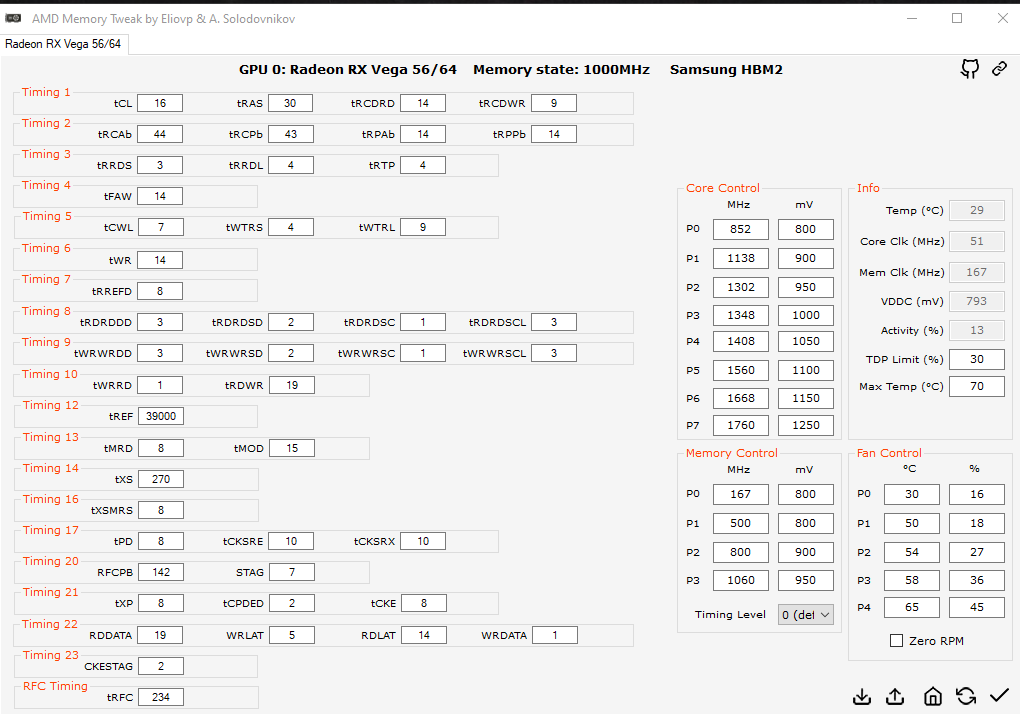Select the Radeon RX Vega 56/64 tab
This screenshot has width=1020, height=715.
[x=63, y=44]
